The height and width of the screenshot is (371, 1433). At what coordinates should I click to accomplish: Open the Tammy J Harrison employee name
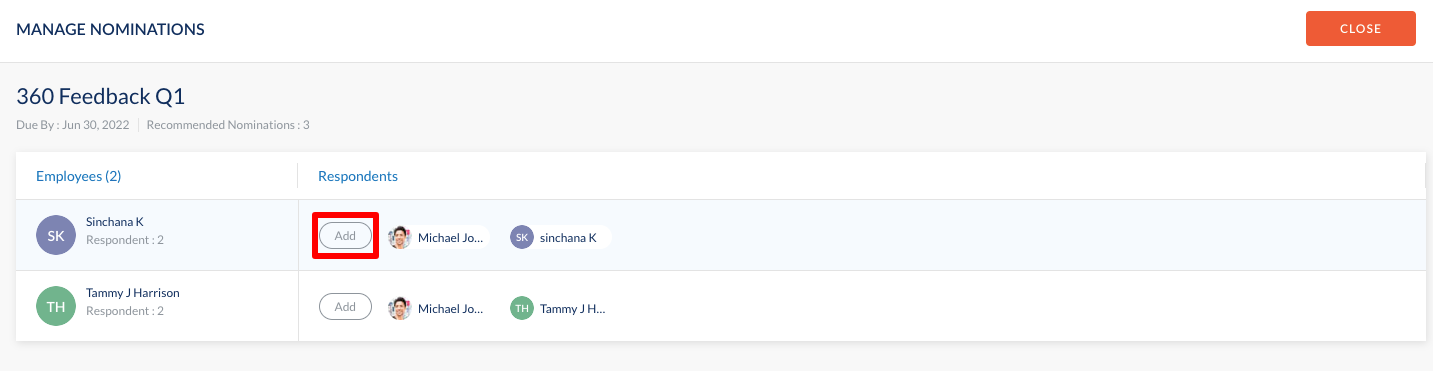click(133, 293)
